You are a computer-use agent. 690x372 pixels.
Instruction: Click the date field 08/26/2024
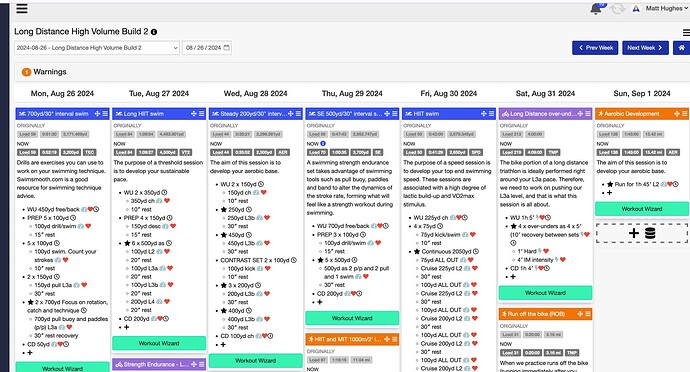coord(208,48)
